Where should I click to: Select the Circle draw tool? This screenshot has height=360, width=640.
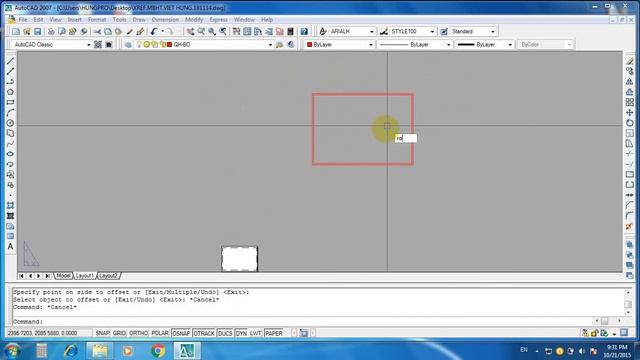(10, 123)
